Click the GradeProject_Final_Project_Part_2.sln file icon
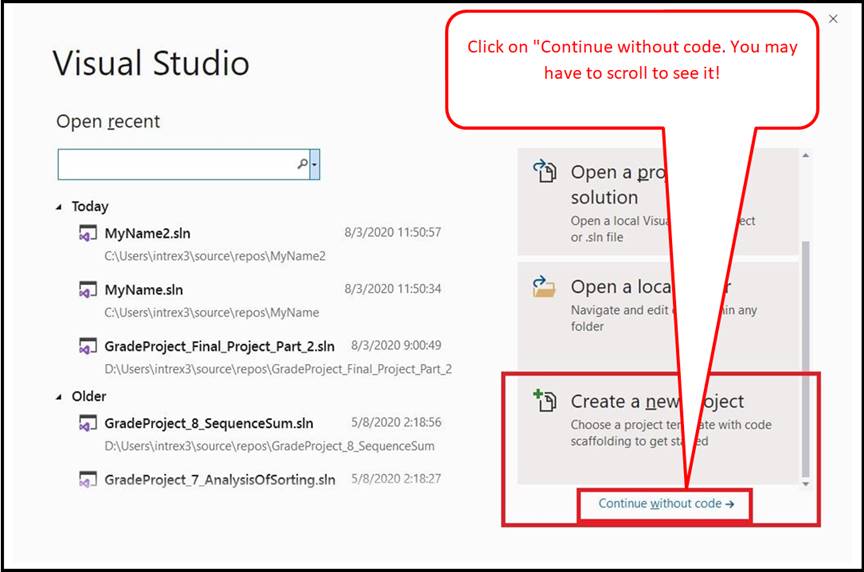The image size is (864, 572). point(88,347)
